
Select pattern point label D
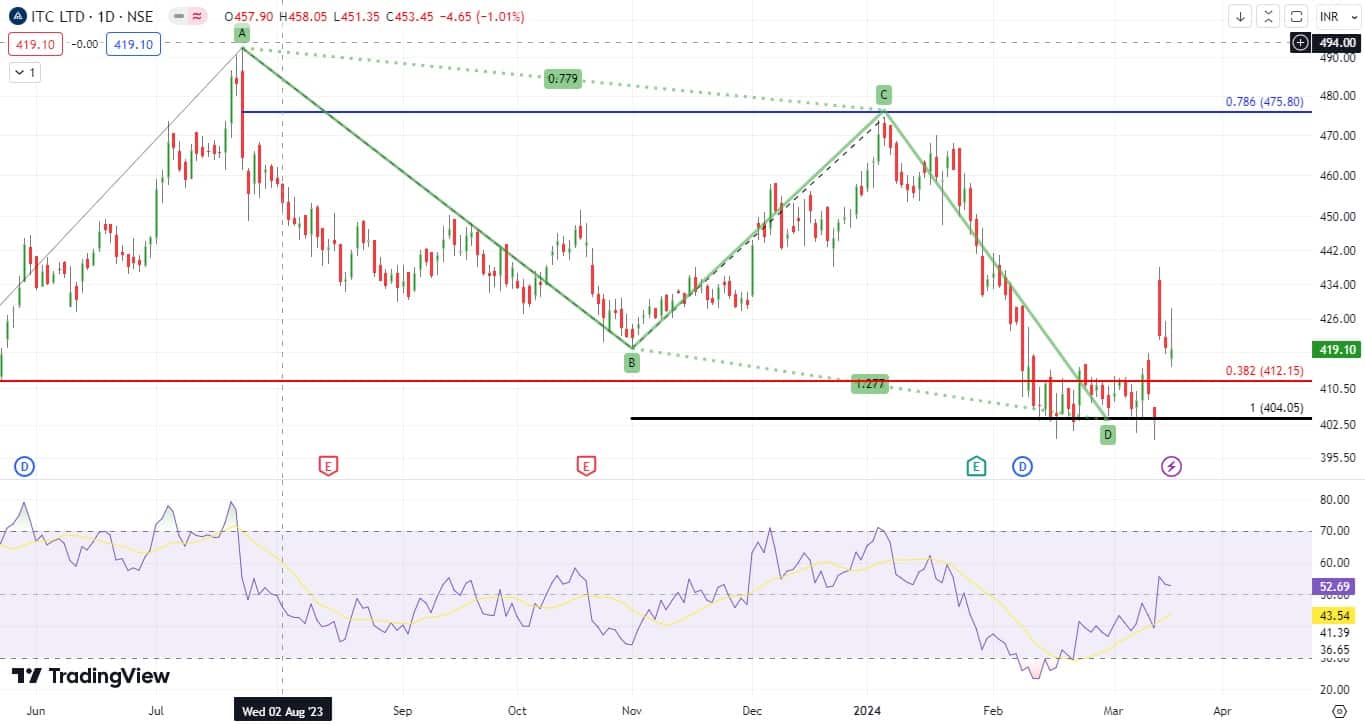point(1108,435)
